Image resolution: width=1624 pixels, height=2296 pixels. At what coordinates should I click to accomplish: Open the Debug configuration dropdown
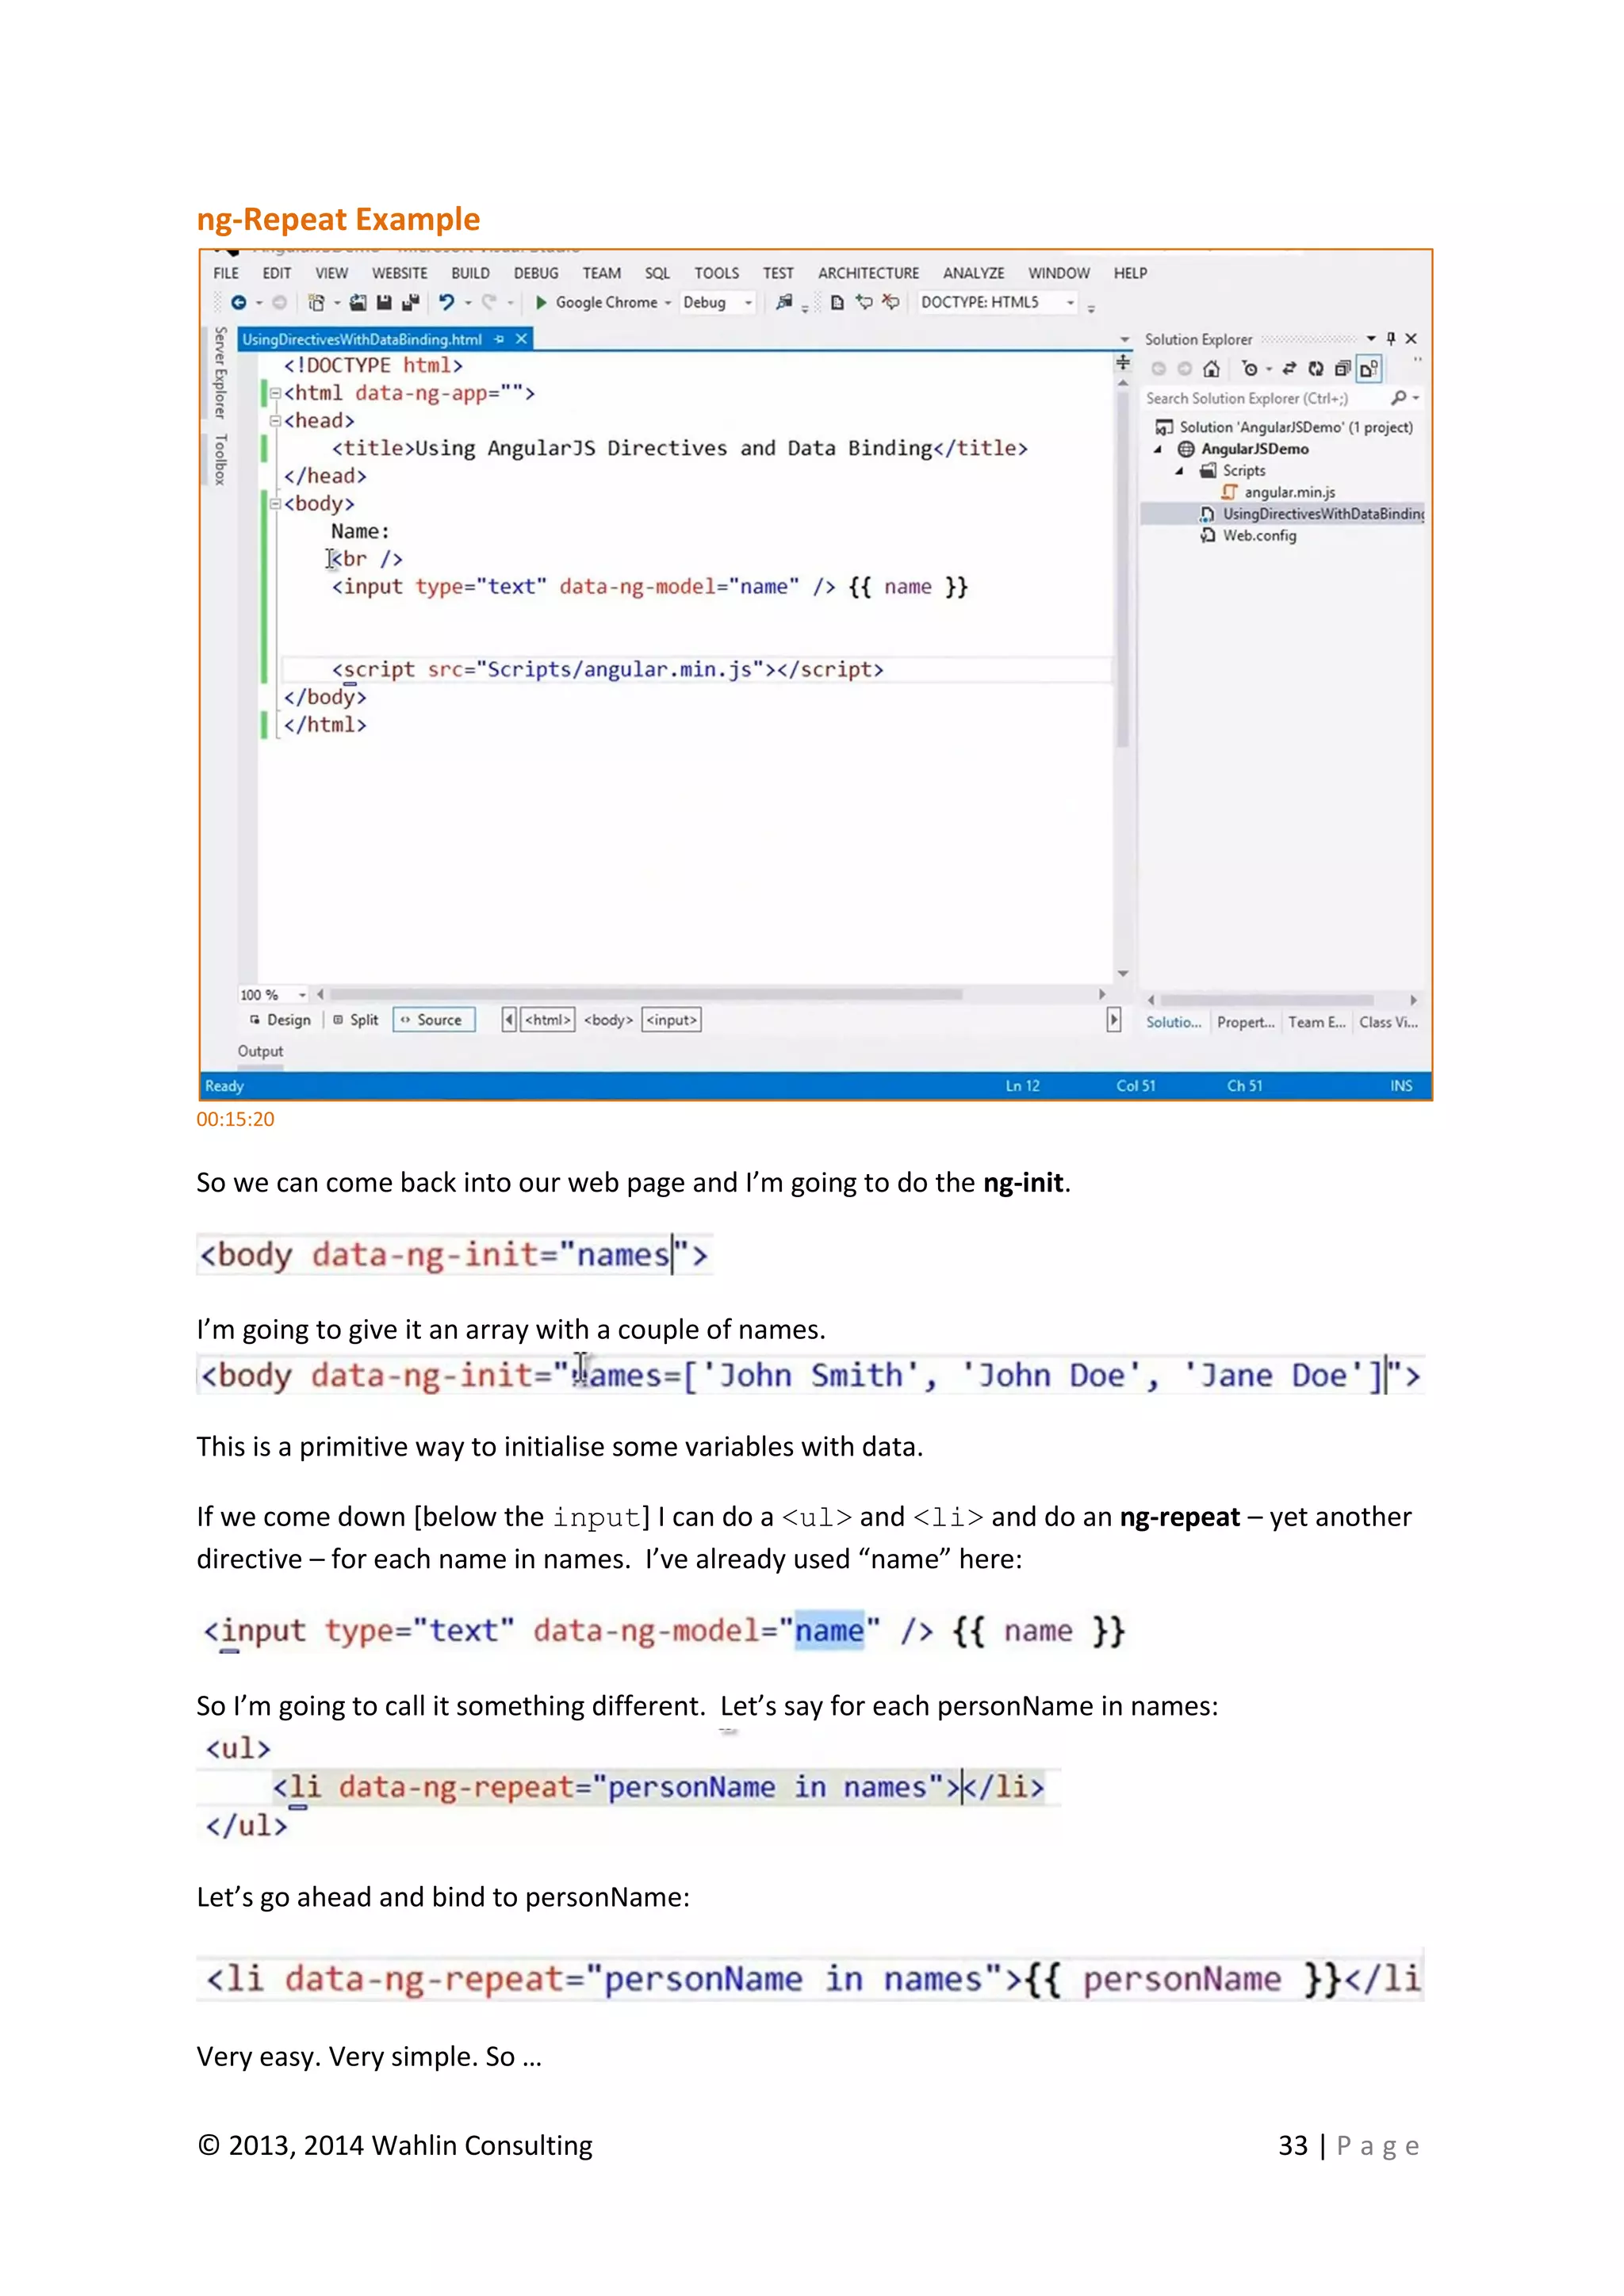[x=748, y=302]
